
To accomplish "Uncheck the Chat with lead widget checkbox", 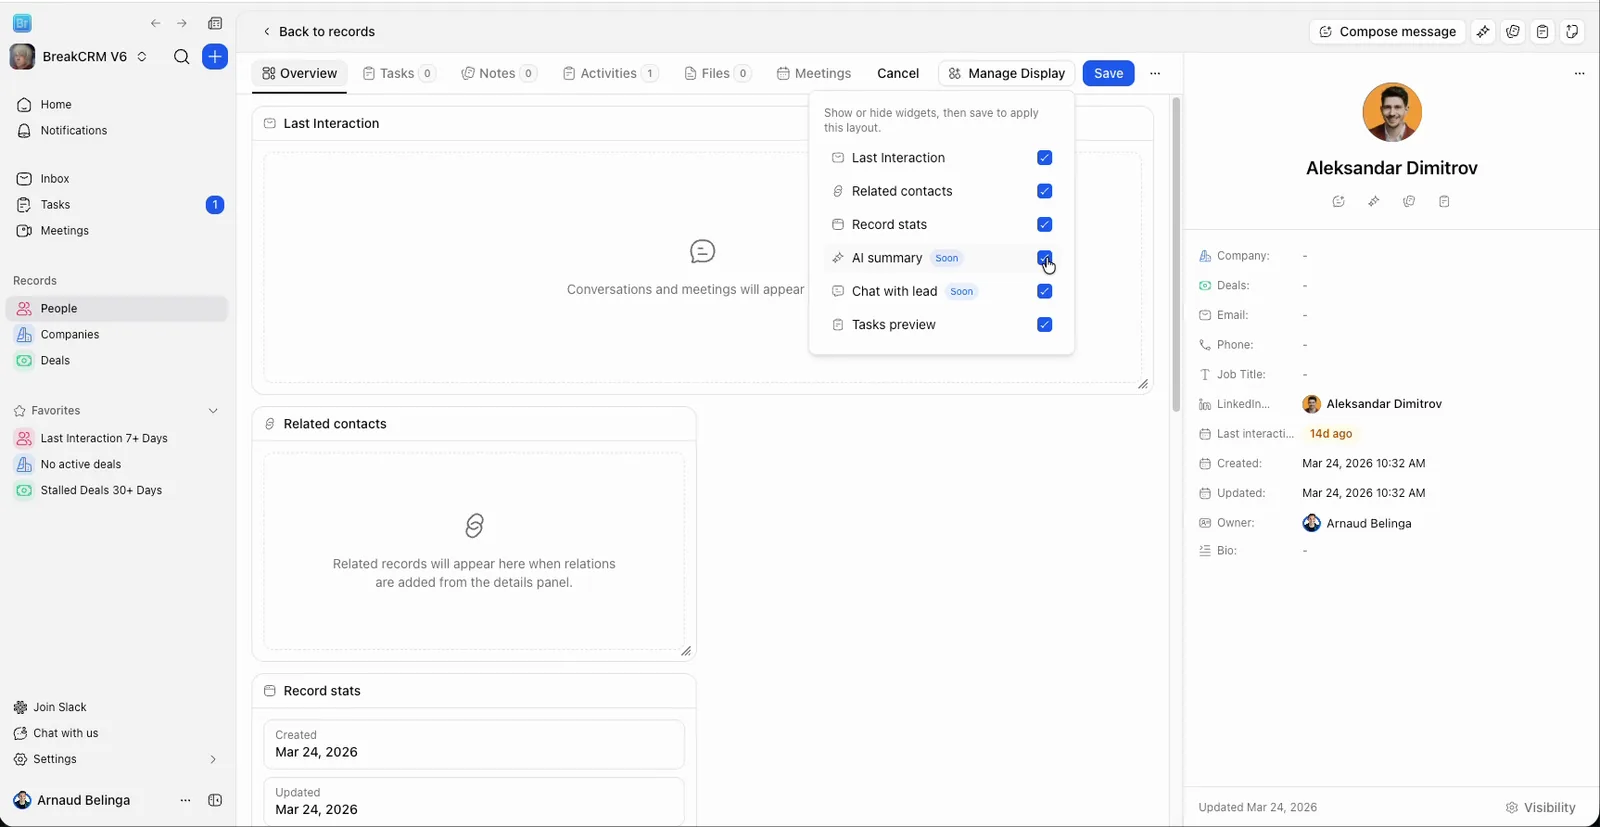I will [1044, 291].
